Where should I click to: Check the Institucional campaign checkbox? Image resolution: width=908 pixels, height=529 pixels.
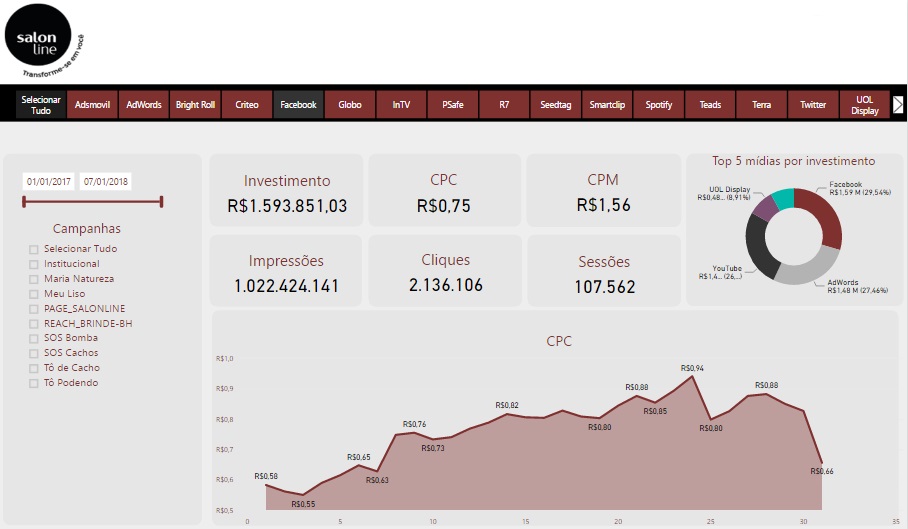34,264
